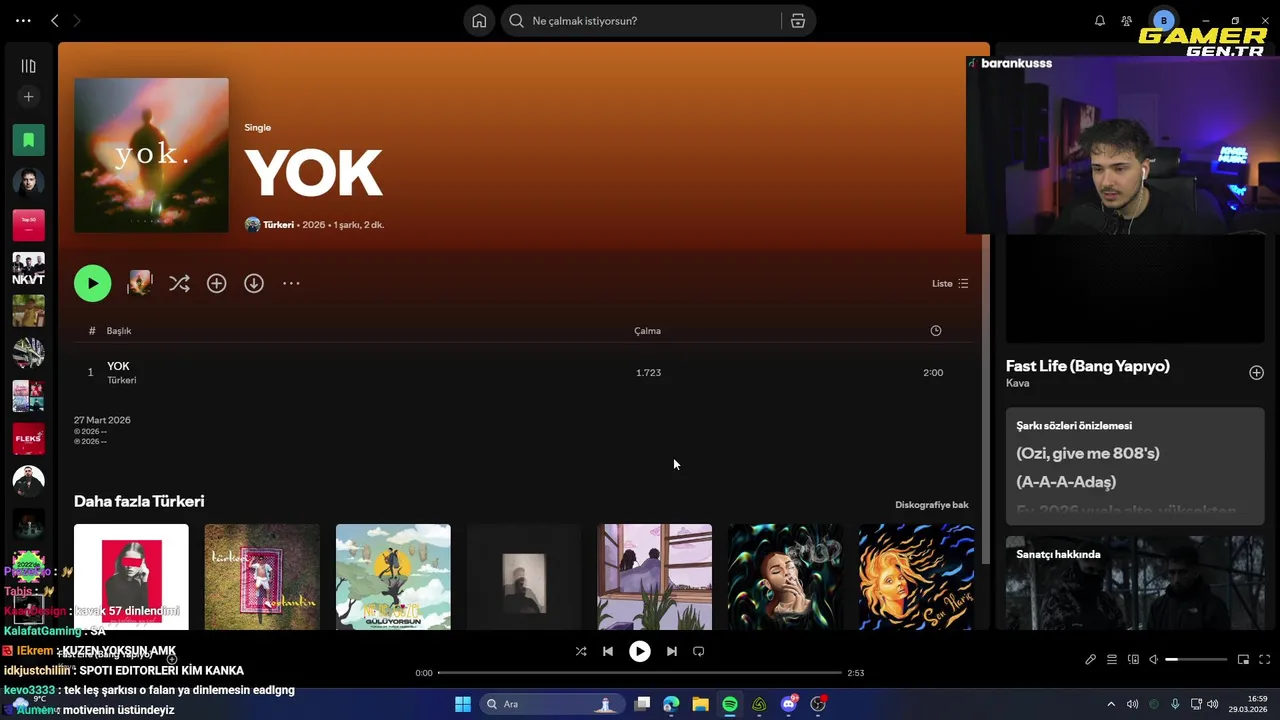Open the red album cover with the woman
1280x720 pixels.
click(x=131, y=577)
